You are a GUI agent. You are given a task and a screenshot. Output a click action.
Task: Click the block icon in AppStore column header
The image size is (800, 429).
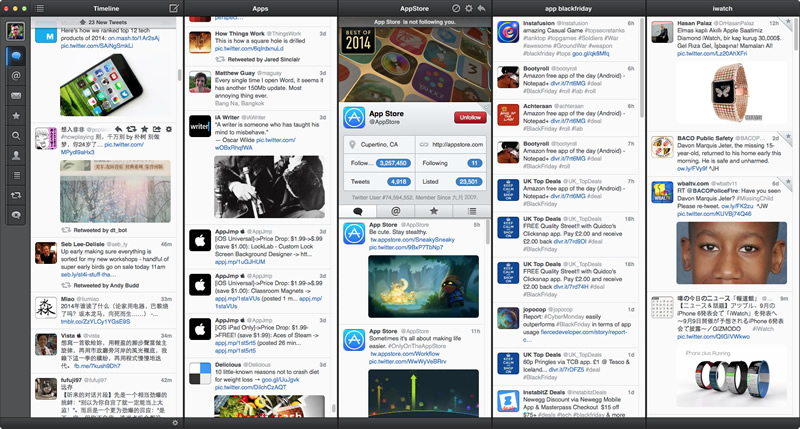(456, 8)
